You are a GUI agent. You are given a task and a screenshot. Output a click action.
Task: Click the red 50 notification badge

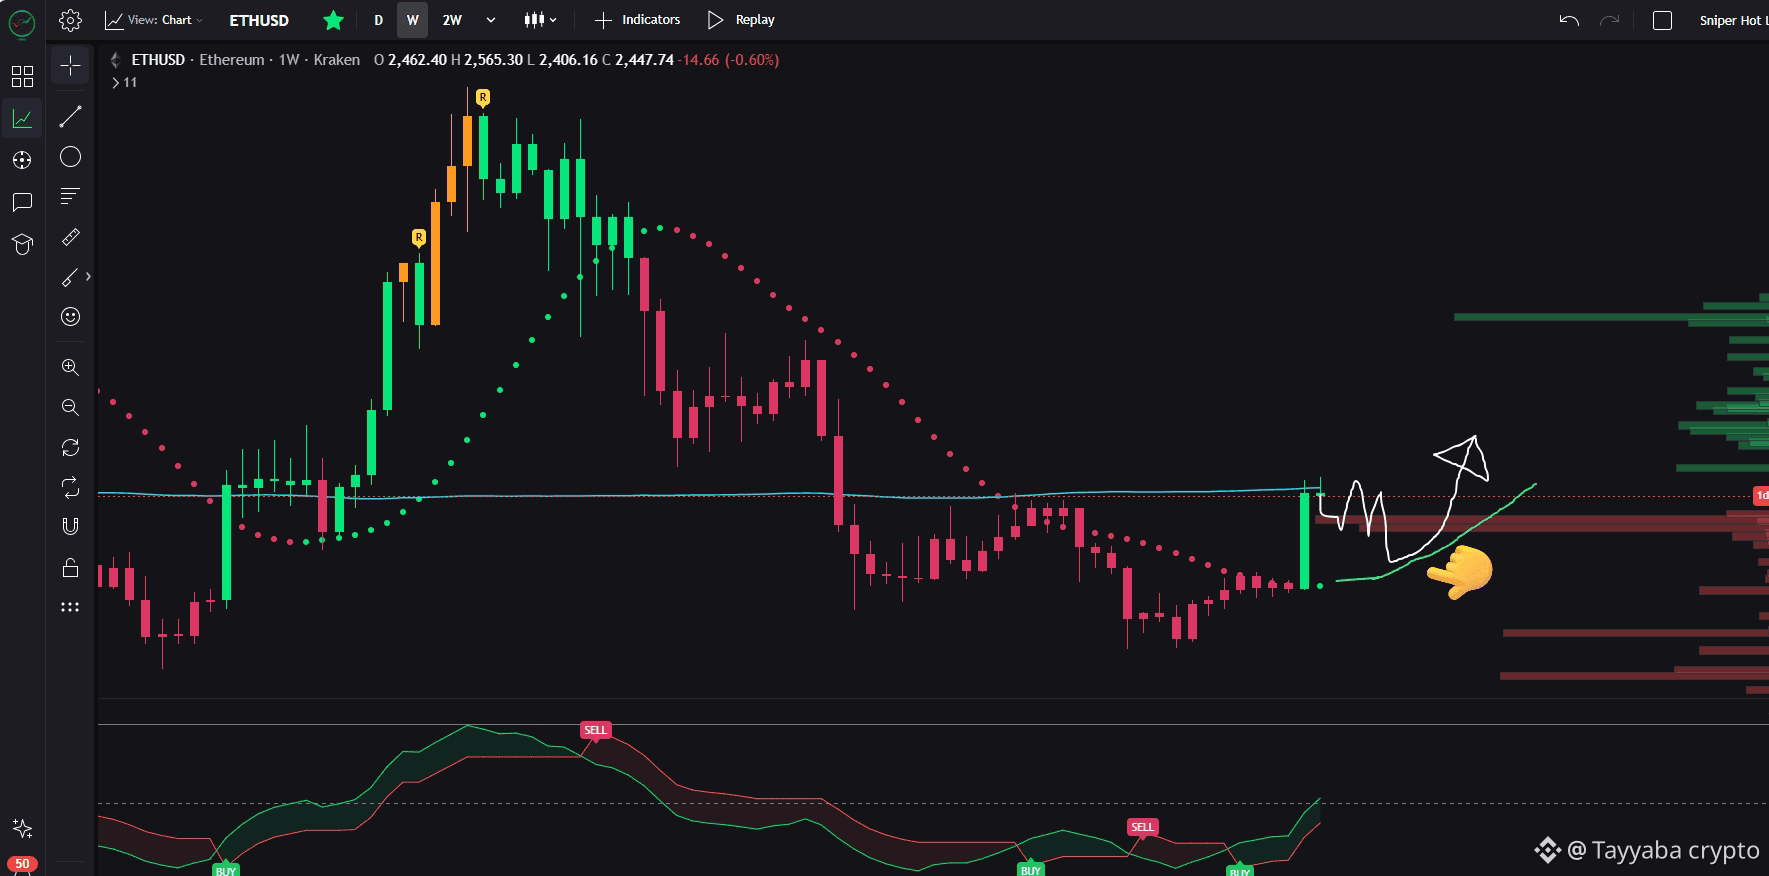point(22,864)
